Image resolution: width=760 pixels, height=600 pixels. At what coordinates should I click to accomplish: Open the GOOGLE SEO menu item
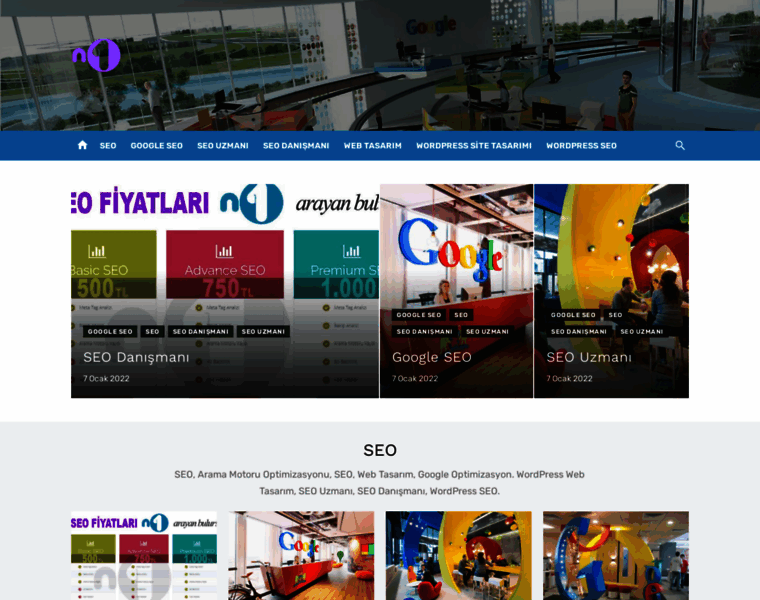pyautogui.click(x=157, y=146)
